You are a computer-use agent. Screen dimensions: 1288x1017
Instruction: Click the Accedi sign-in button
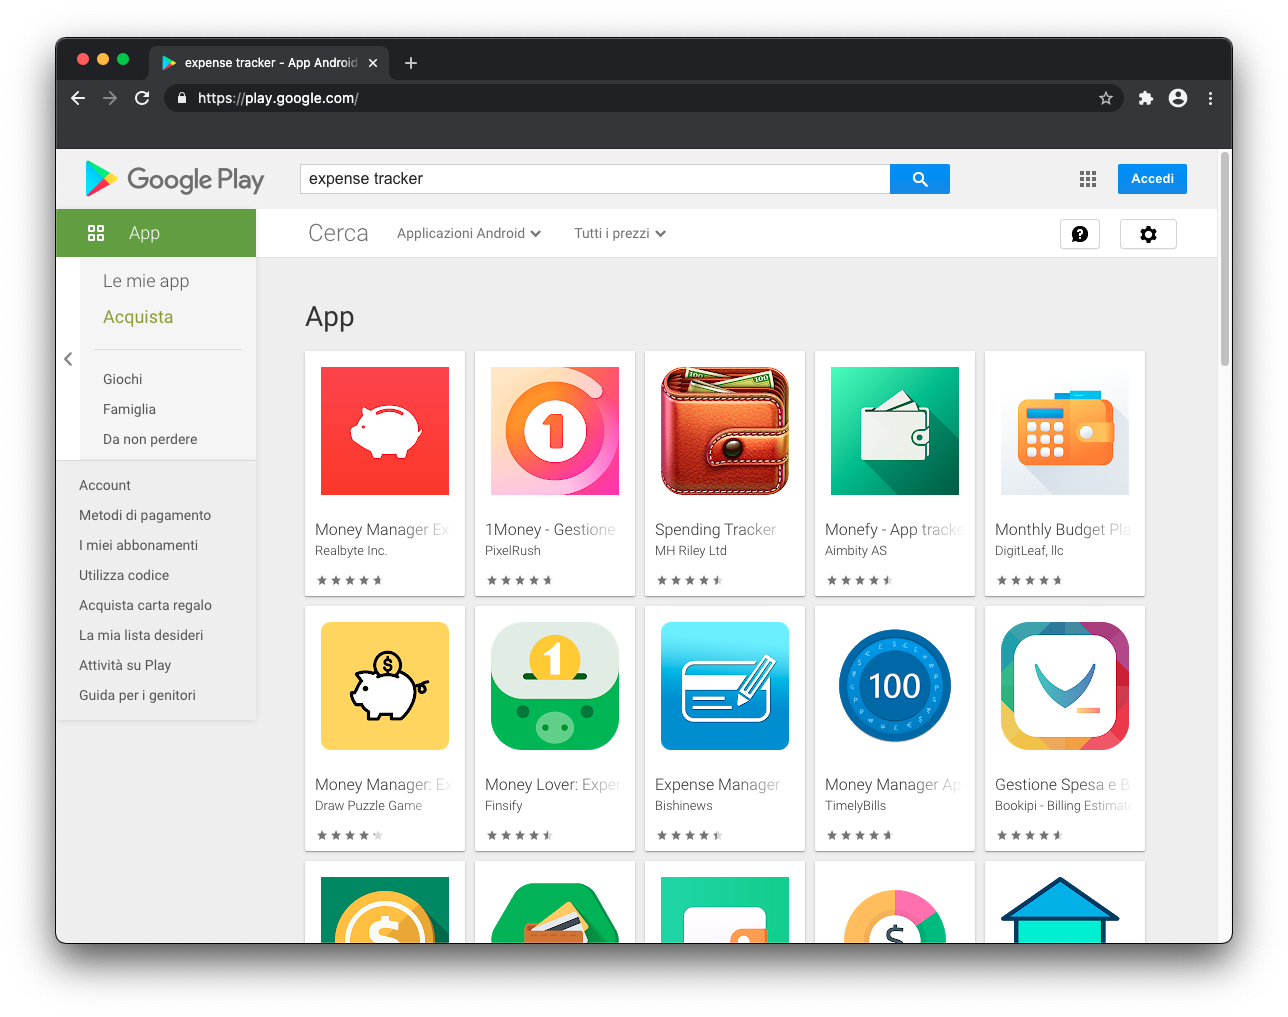click(x=1152, y=179)
